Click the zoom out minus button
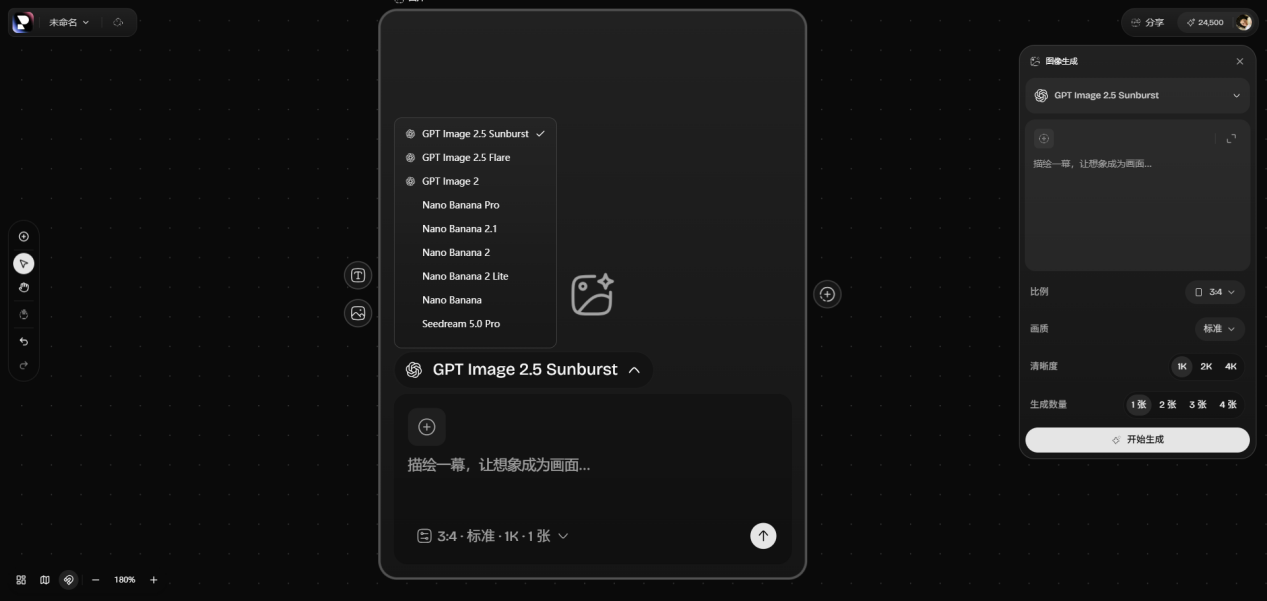 (96, 580)
